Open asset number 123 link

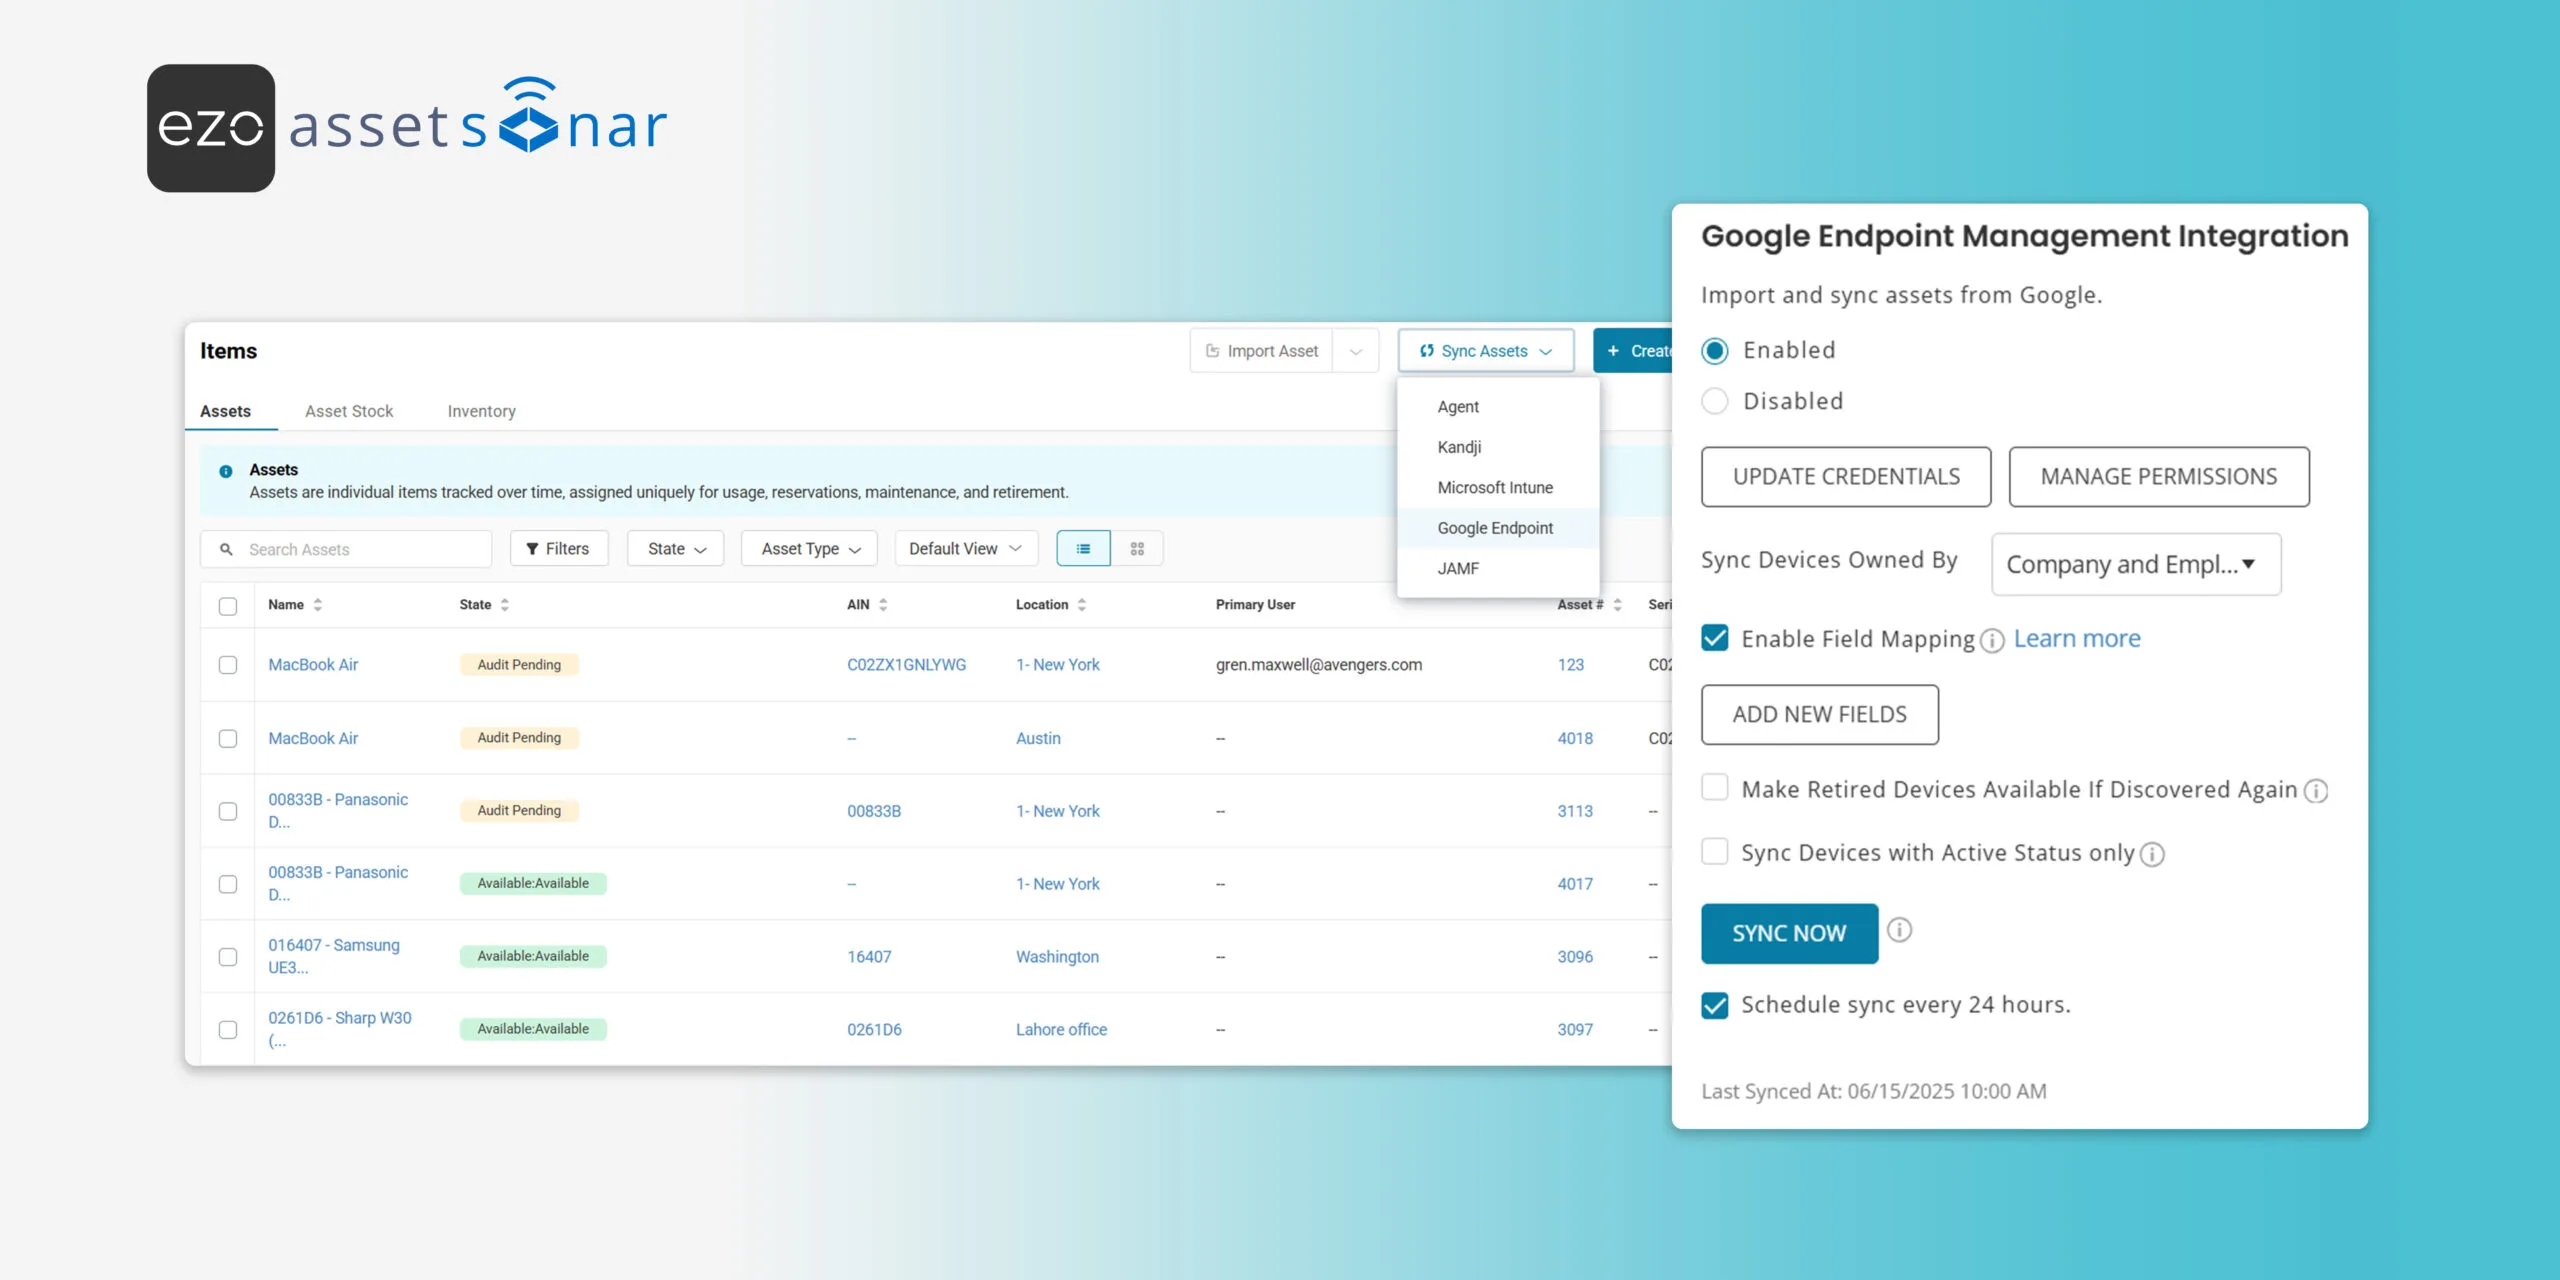coord(1571,665)
